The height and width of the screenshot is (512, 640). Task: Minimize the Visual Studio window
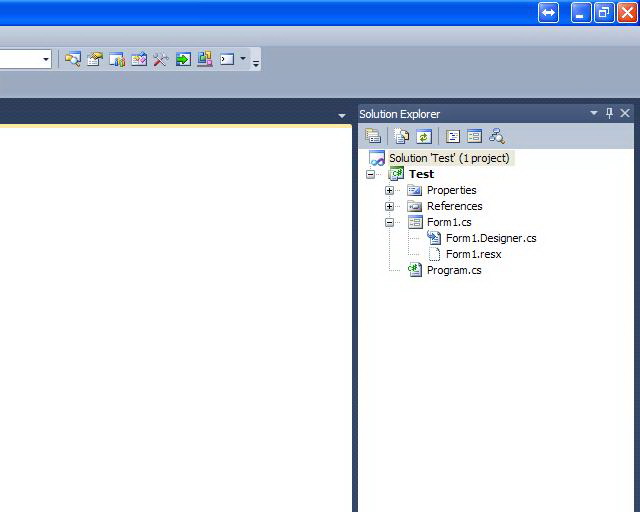[580, 12]
